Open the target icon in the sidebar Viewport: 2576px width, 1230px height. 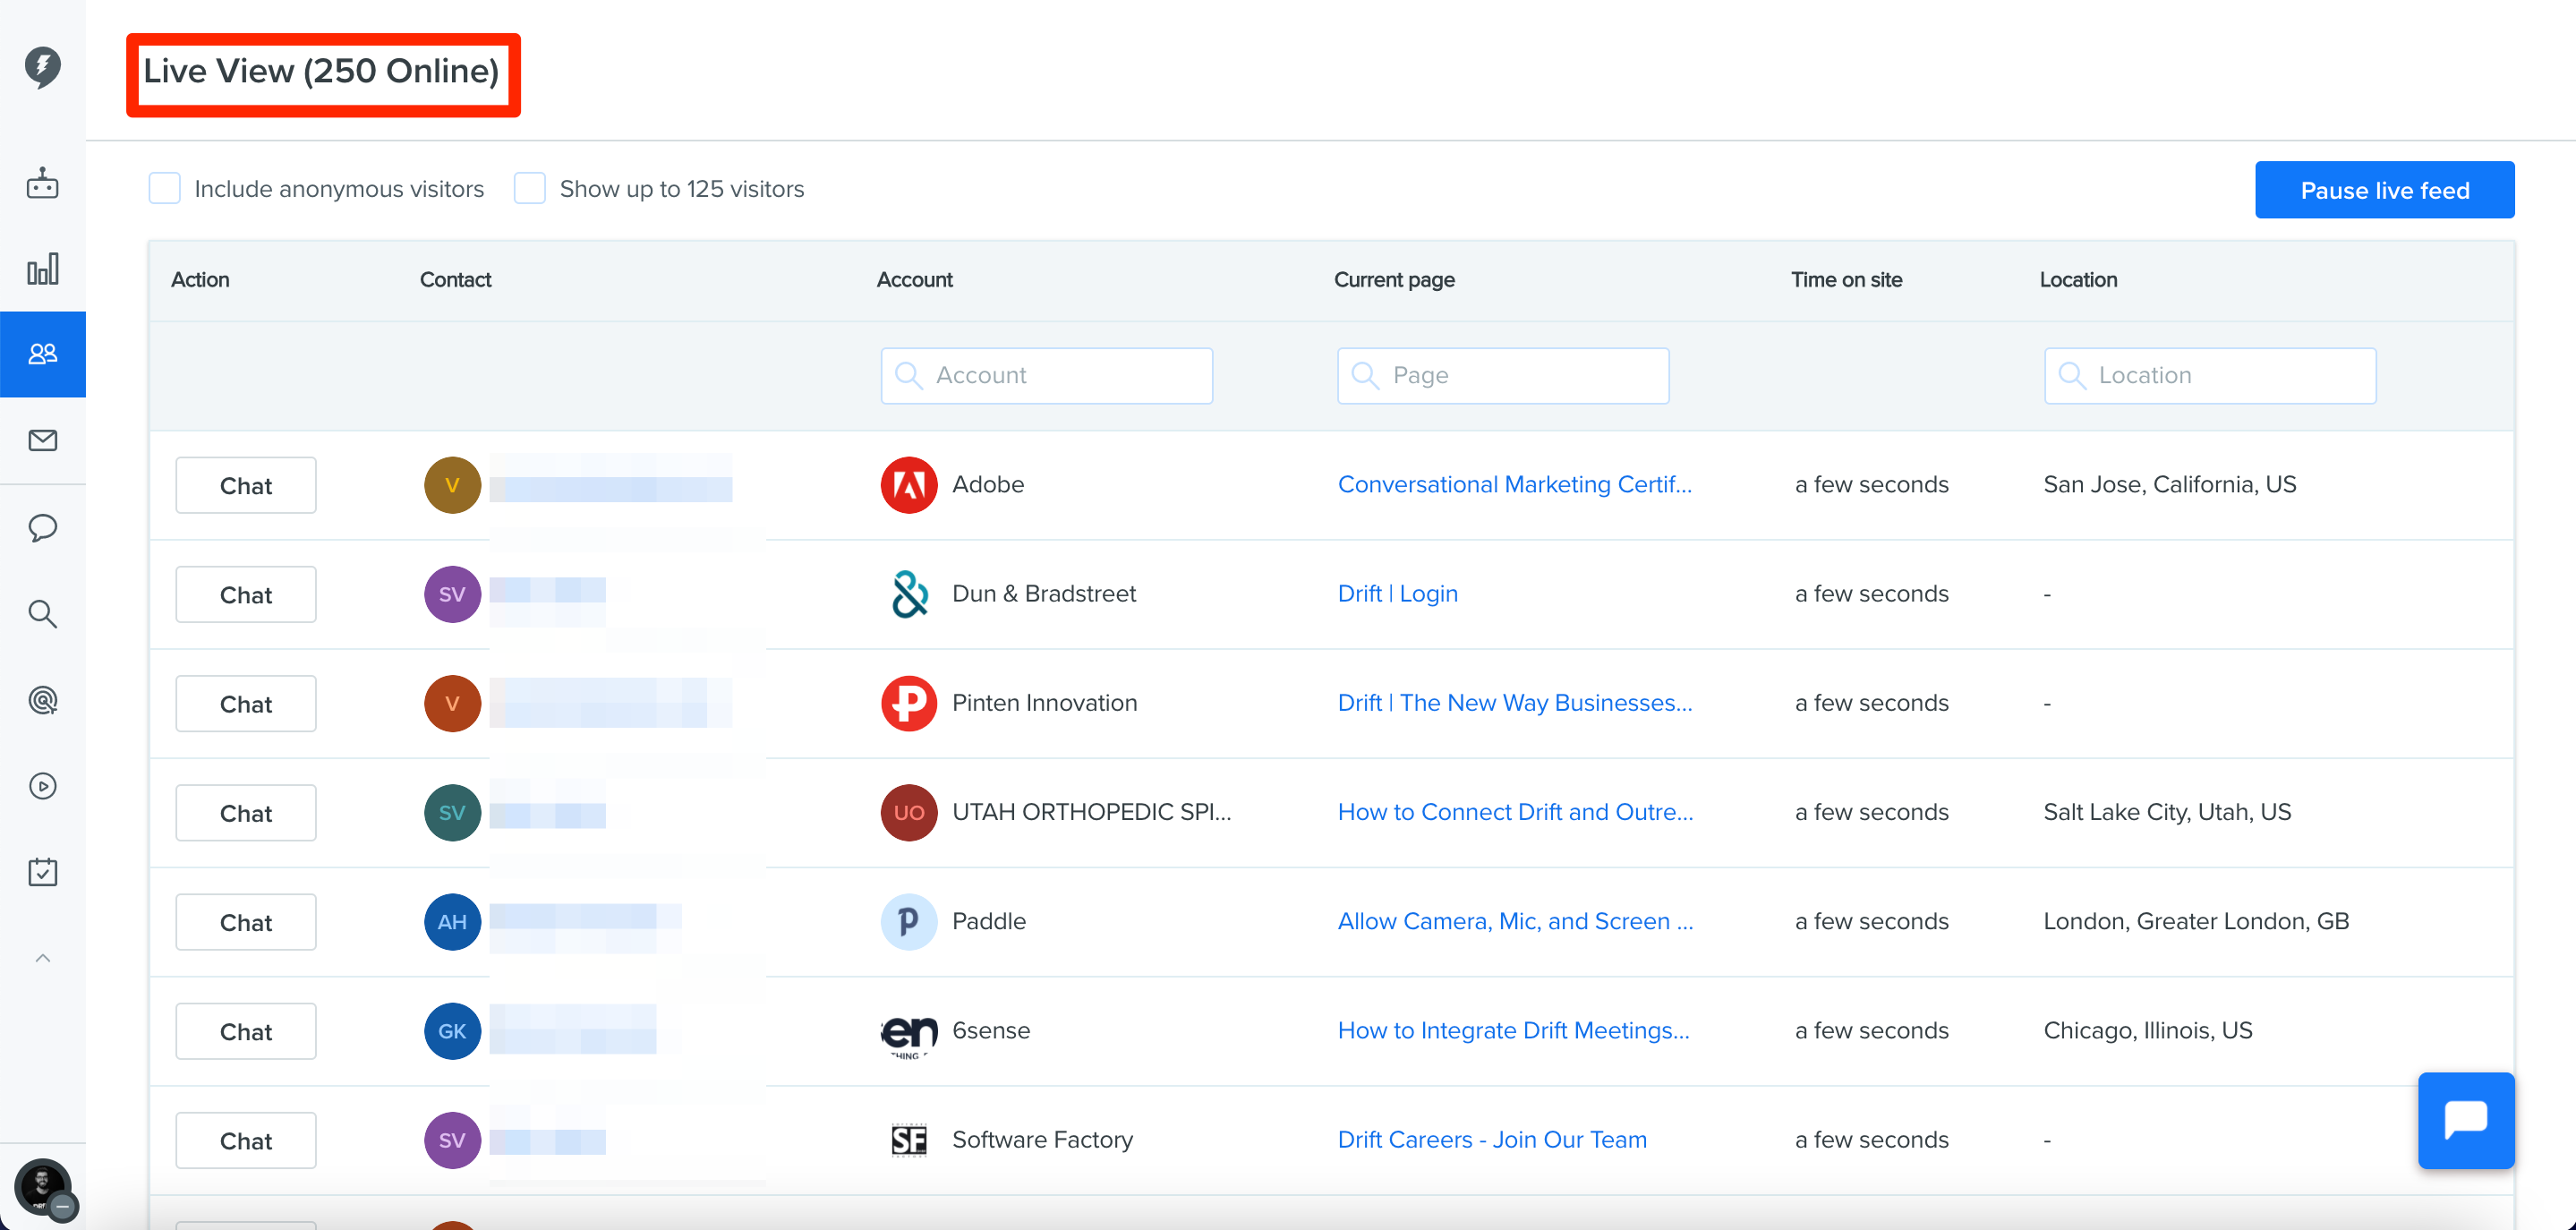click(42, 700)
